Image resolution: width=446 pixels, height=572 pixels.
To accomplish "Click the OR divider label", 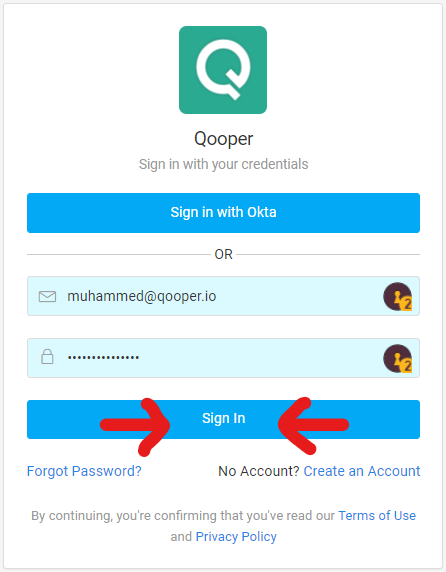I will 223,254.
